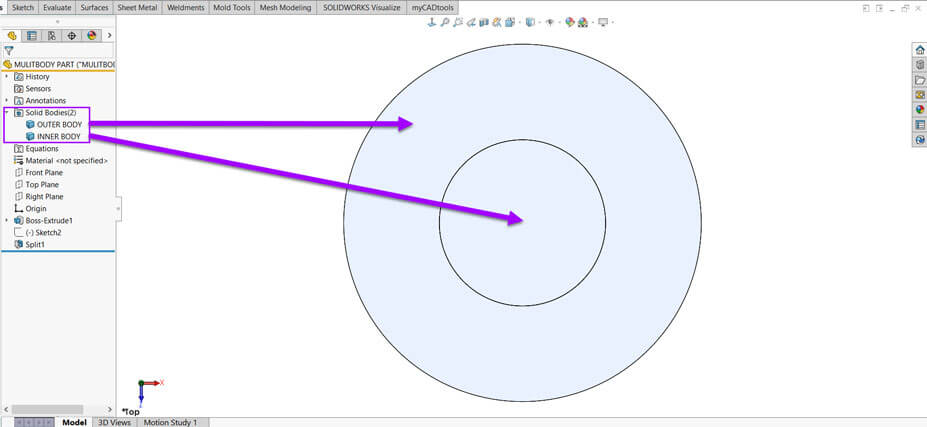Open the FeatureManager Design Tree tab icon

[12, 35]
